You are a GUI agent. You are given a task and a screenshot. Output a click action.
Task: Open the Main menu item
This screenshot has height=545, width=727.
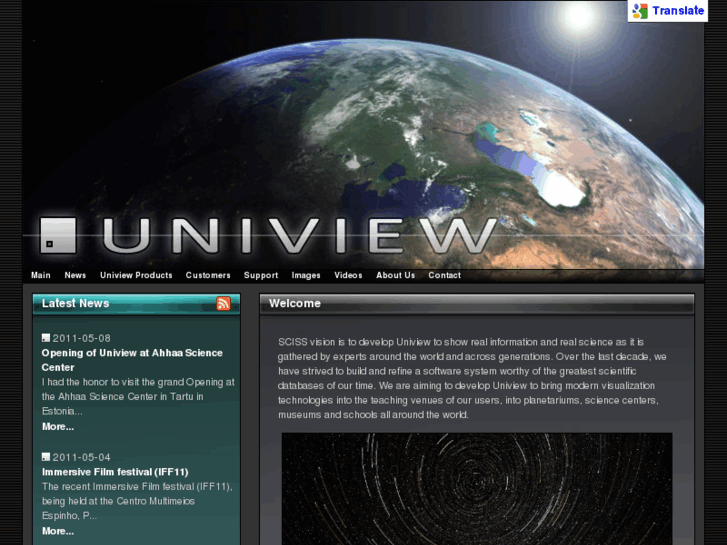coord(41,275)
